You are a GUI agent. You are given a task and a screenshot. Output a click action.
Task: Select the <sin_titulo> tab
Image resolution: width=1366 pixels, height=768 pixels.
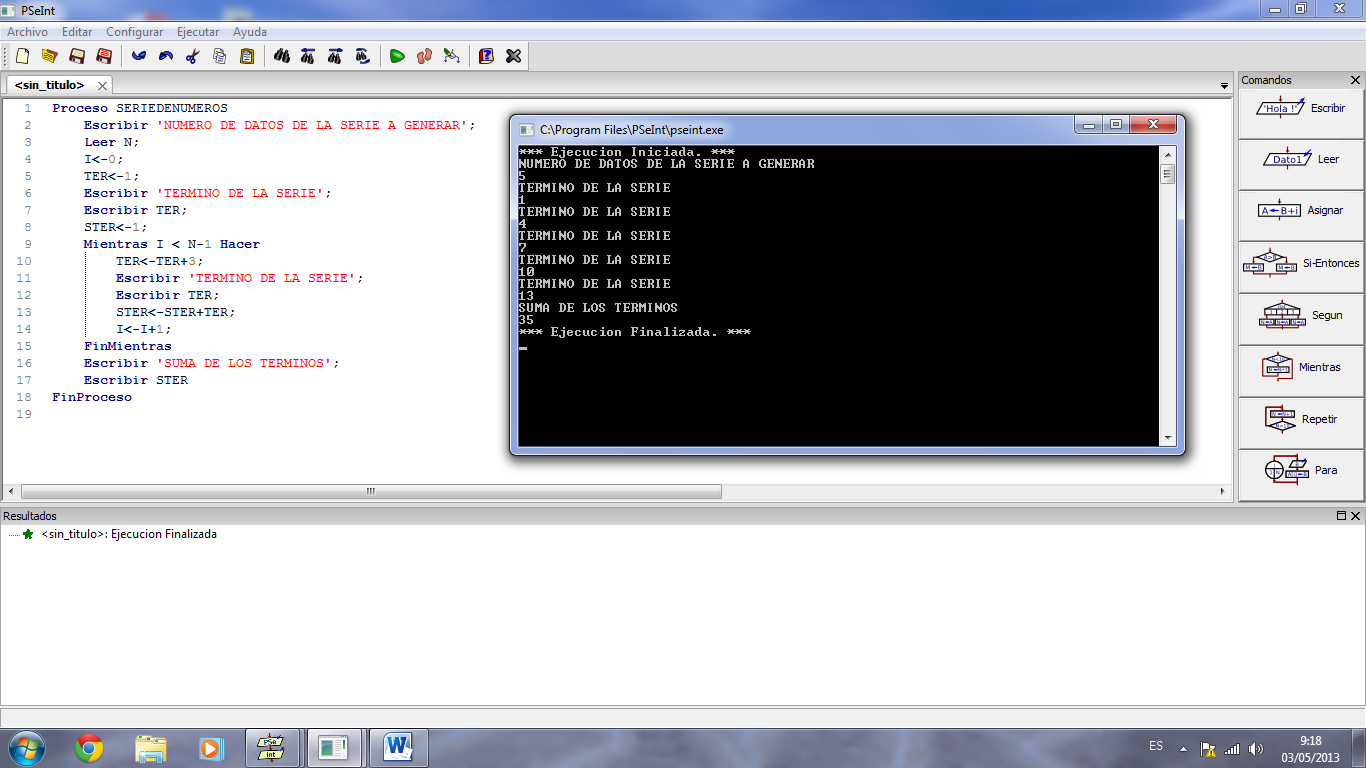(x=50, y=86)
